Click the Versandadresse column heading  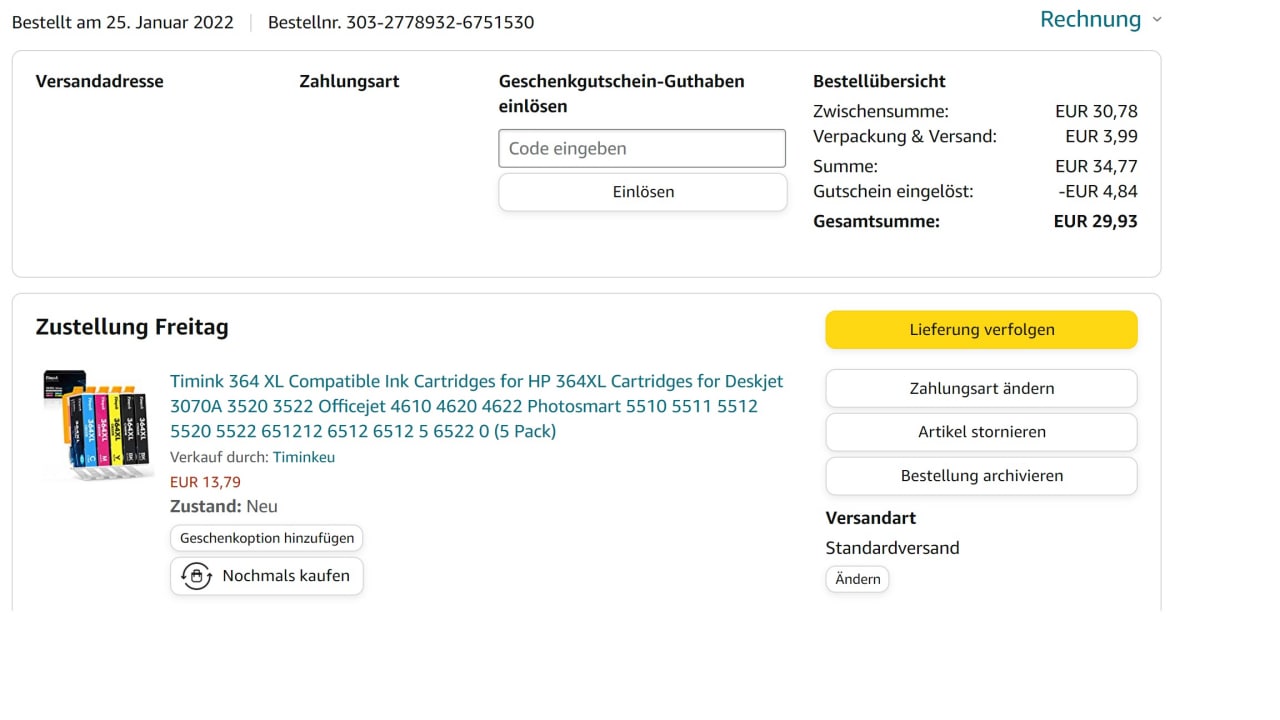pyautogui.click(x=99, y=82)
